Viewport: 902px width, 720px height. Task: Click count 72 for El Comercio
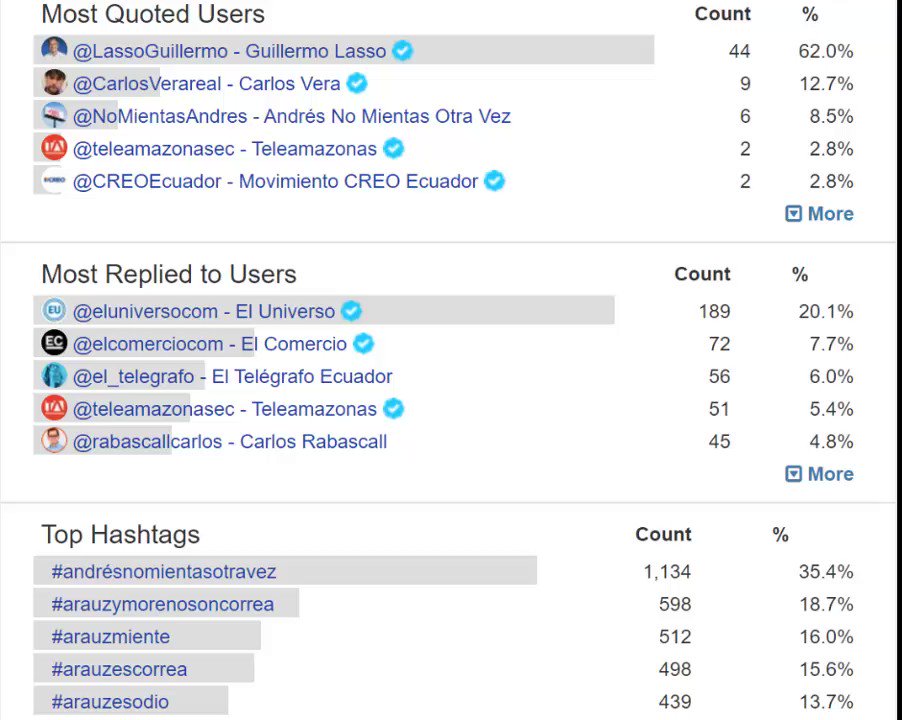[x=720, y=344]
